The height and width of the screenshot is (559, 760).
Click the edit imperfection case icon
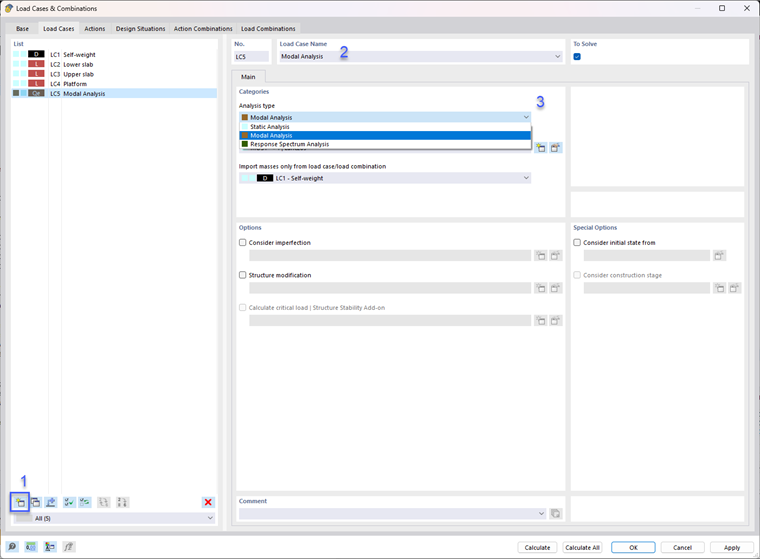coord(555,256)
